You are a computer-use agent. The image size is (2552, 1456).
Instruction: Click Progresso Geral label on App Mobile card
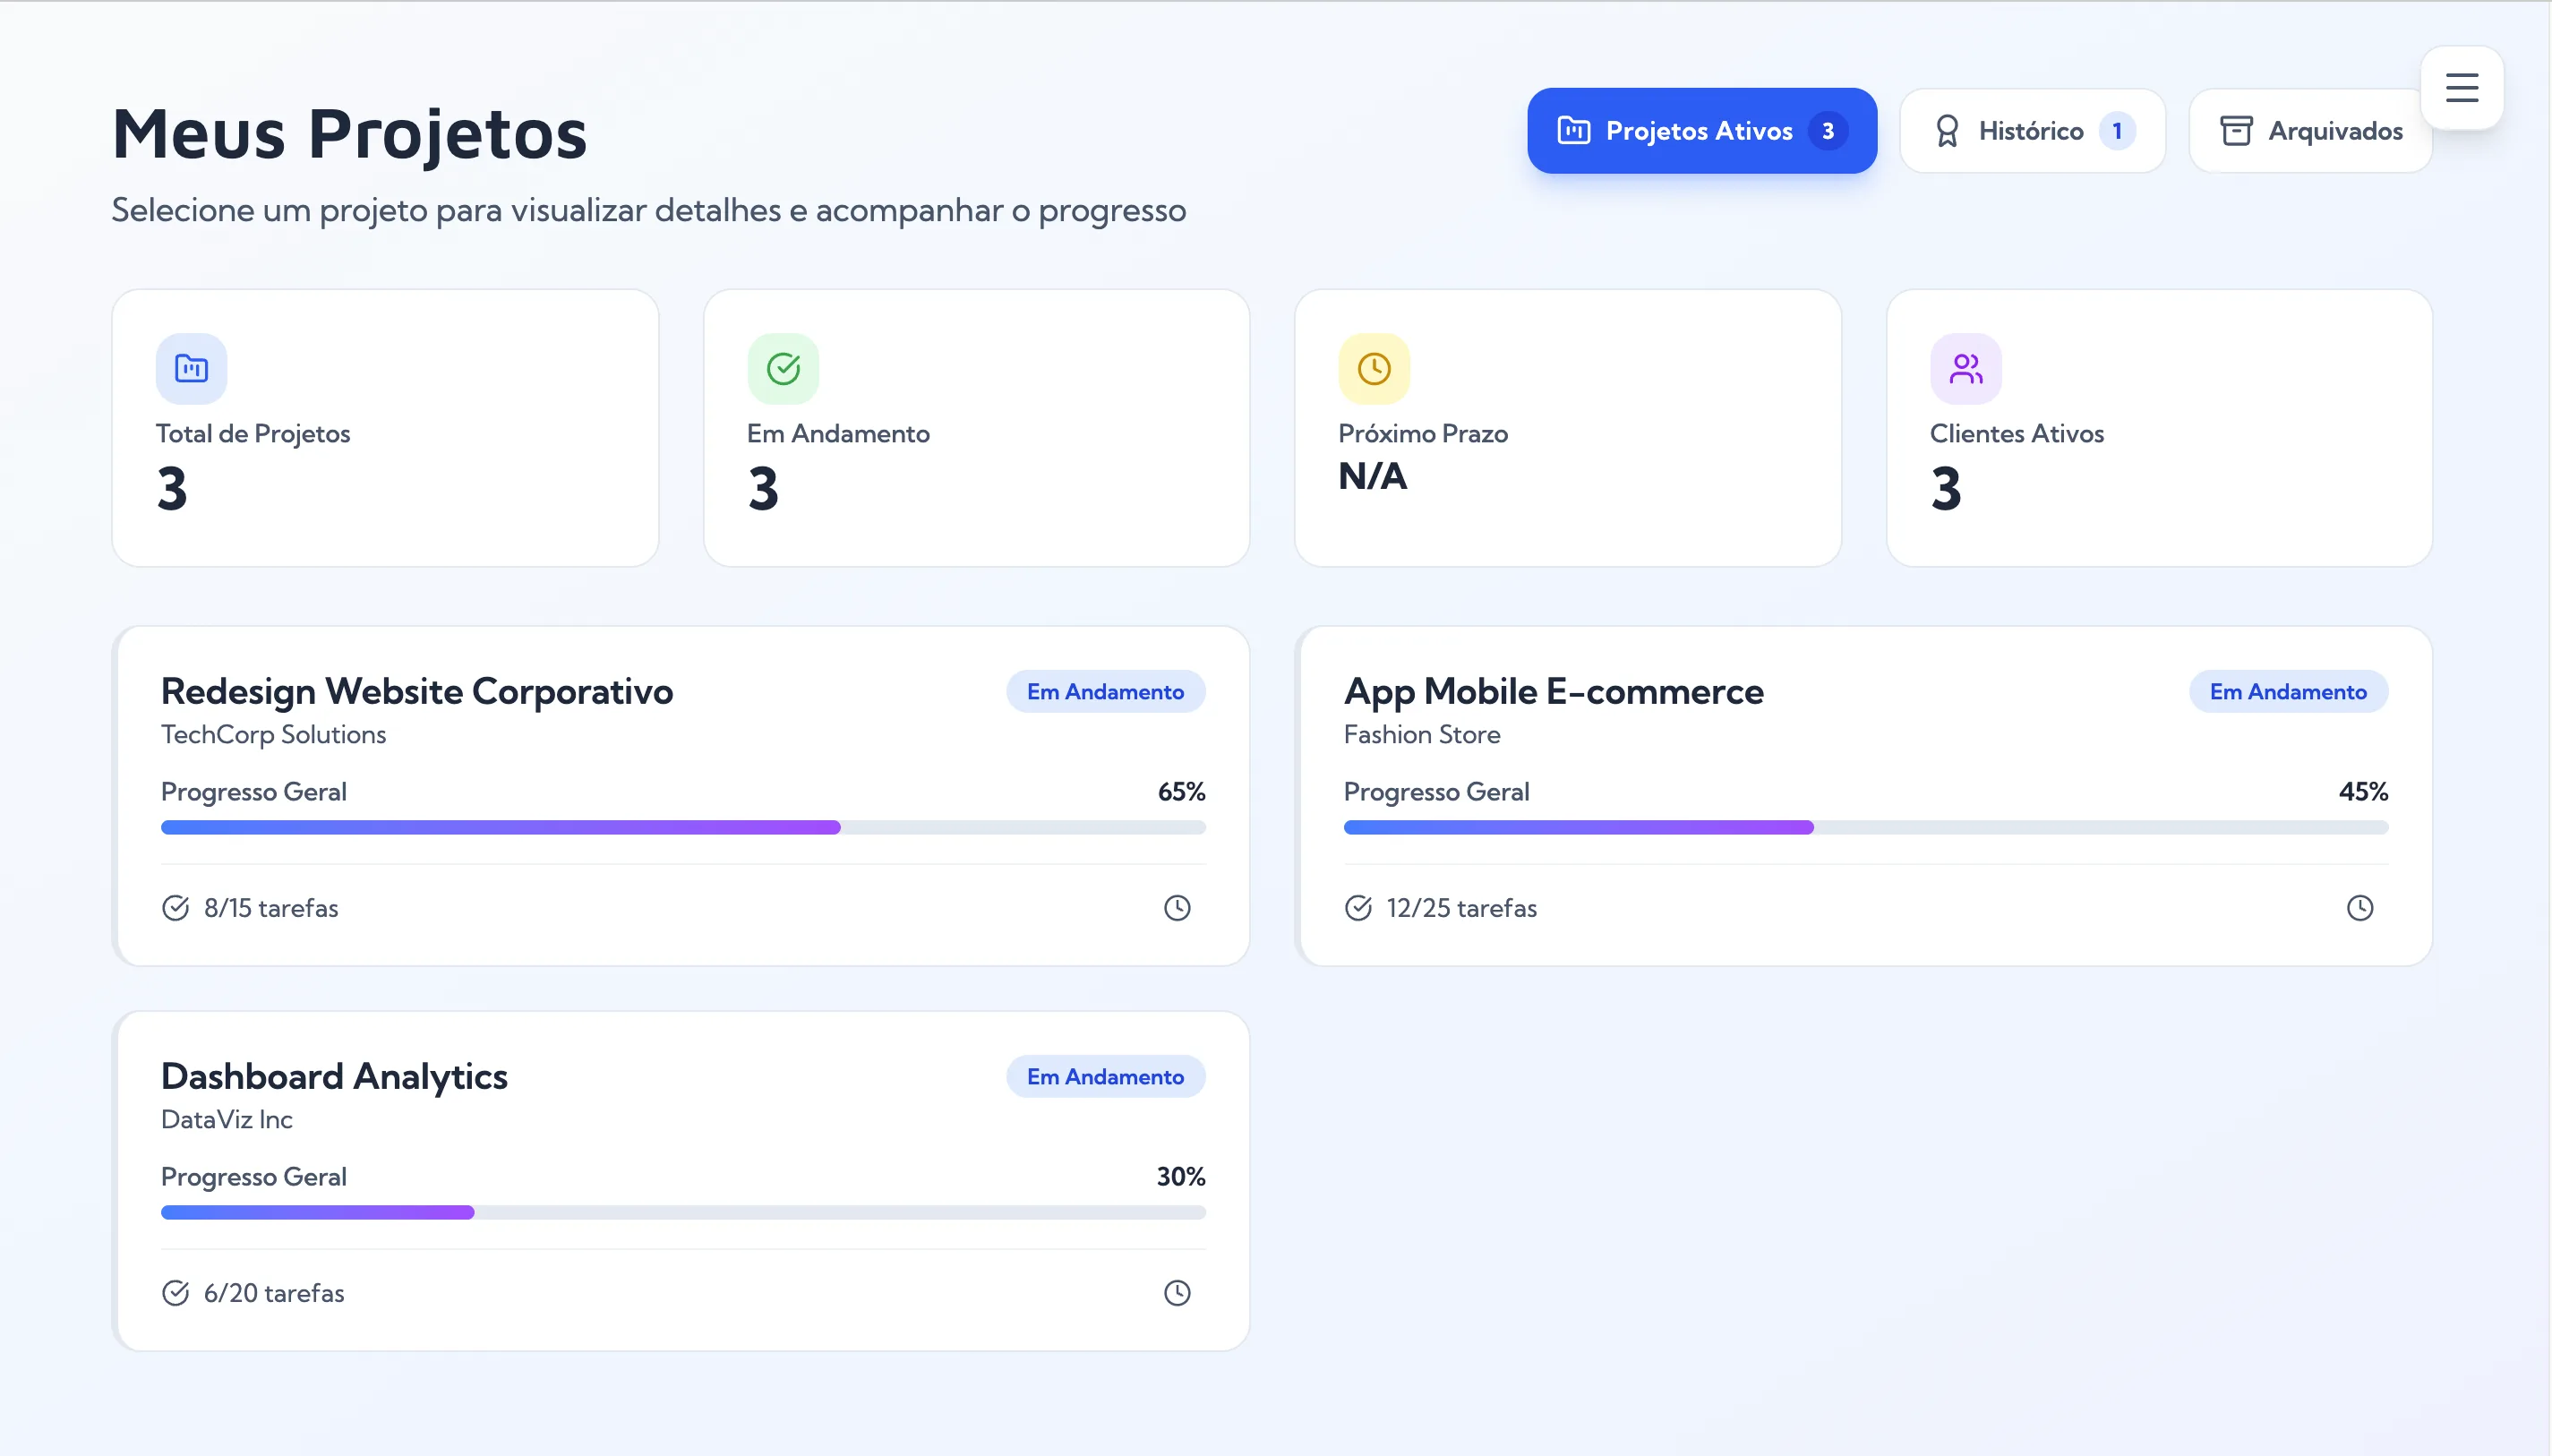(x=1436, y=792)
